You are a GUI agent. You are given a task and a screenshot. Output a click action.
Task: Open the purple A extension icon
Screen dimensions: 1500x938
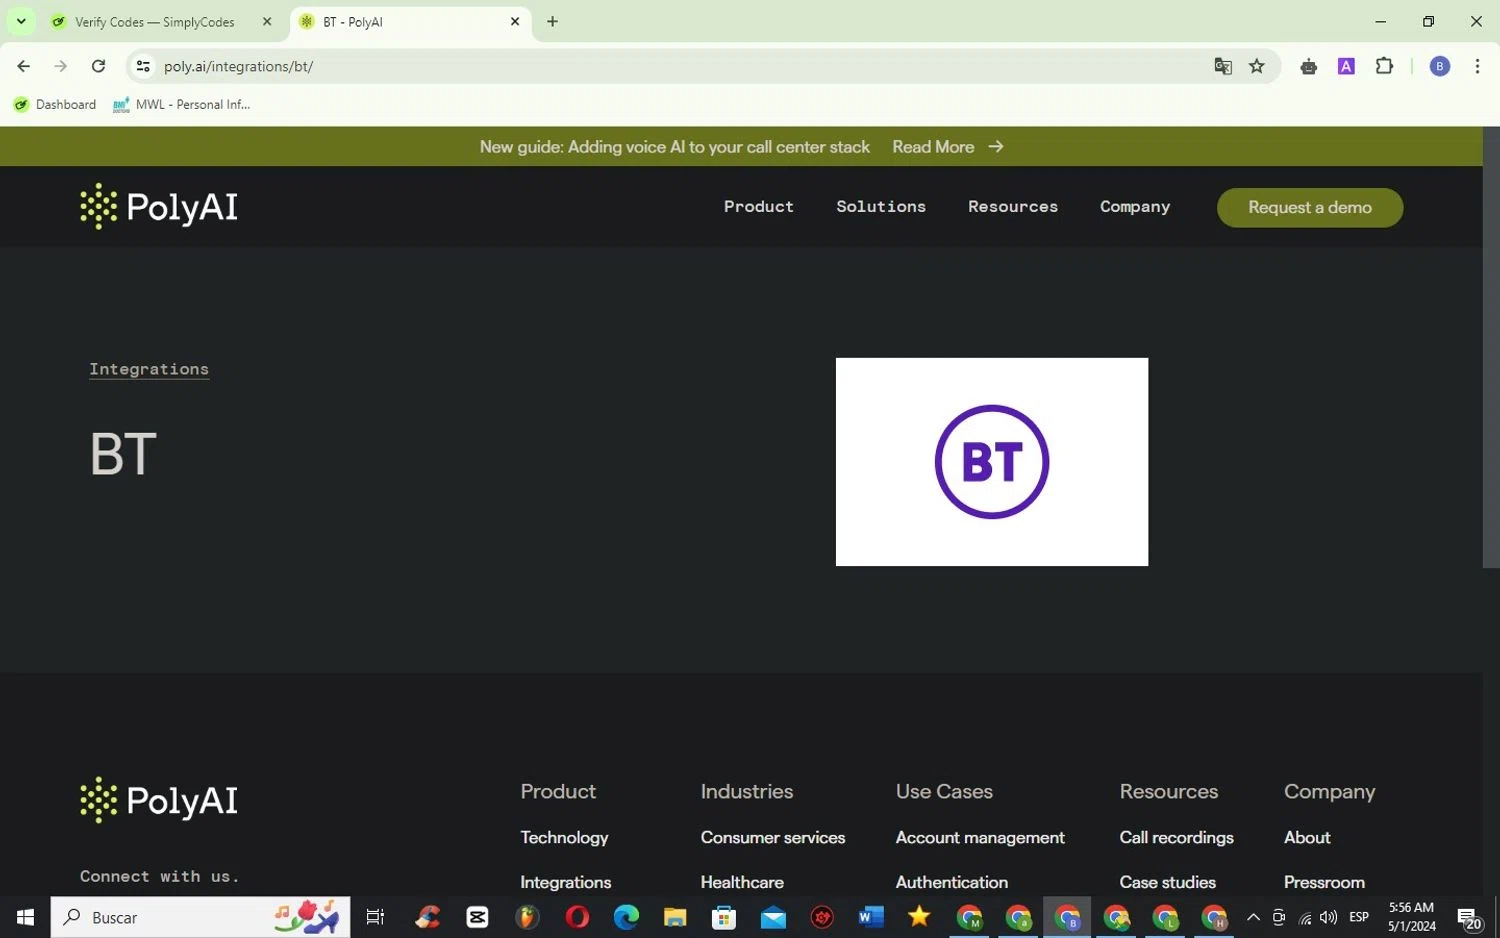(1346, 66)
